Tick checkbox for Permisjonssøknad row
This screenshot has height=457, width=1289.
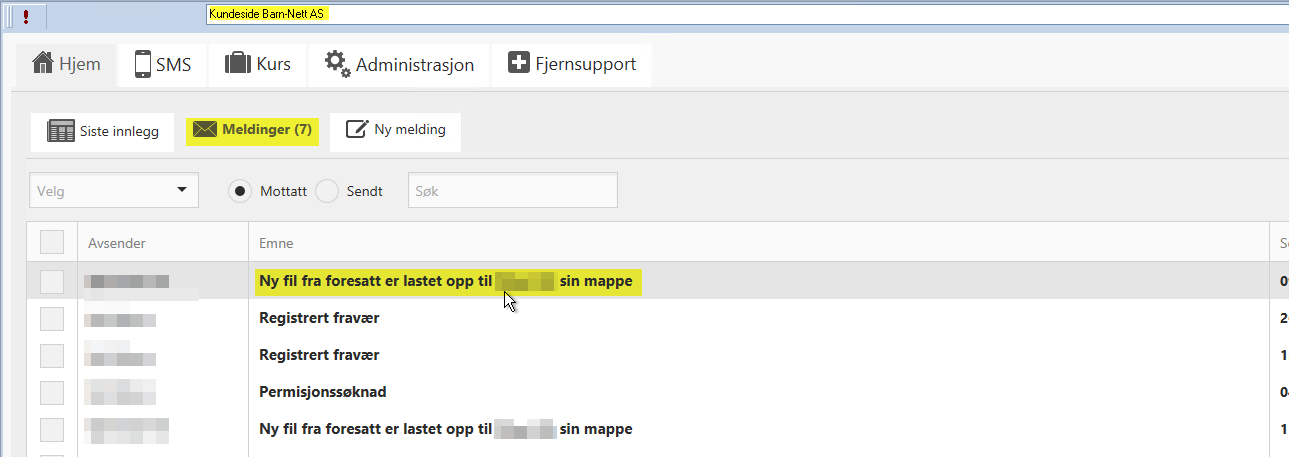[52, 392]
